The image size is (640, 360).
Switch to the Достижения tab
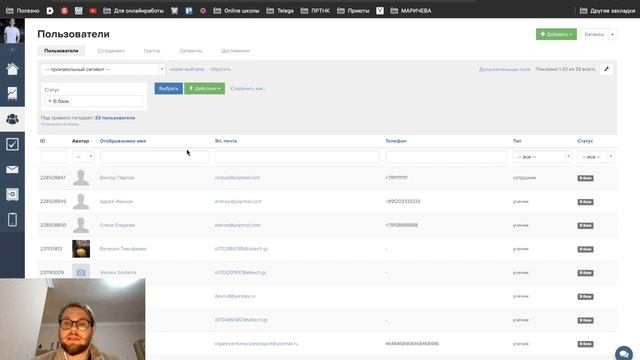click(x=236, y=51)
